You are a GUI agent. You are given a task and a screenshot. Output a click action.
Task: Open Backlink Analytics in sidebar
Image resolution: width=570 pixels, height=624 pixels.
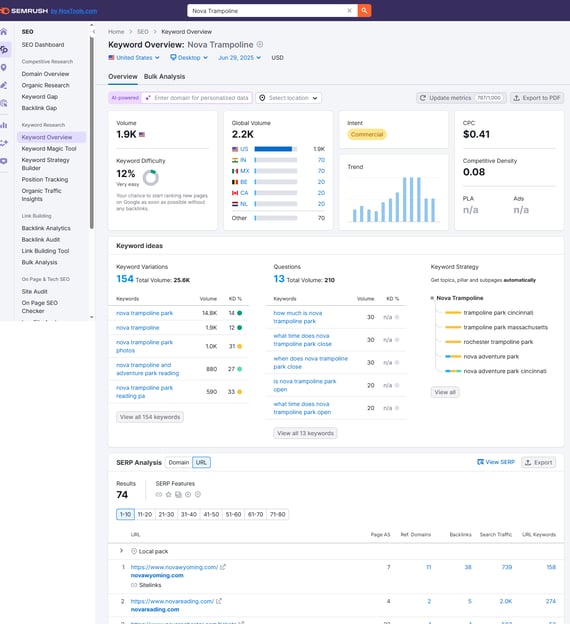pos(46,228)
